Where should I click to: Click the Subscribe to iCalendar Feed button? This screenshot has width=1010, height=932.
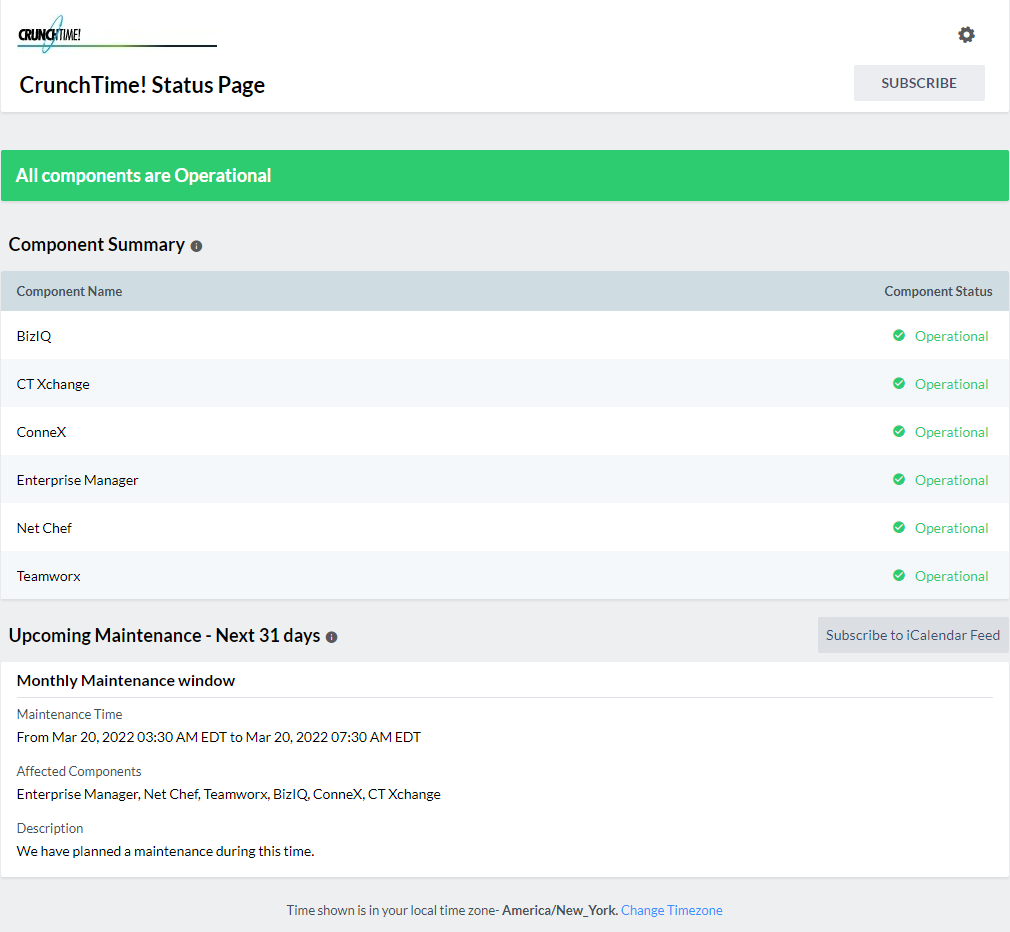tap(912, 635)
